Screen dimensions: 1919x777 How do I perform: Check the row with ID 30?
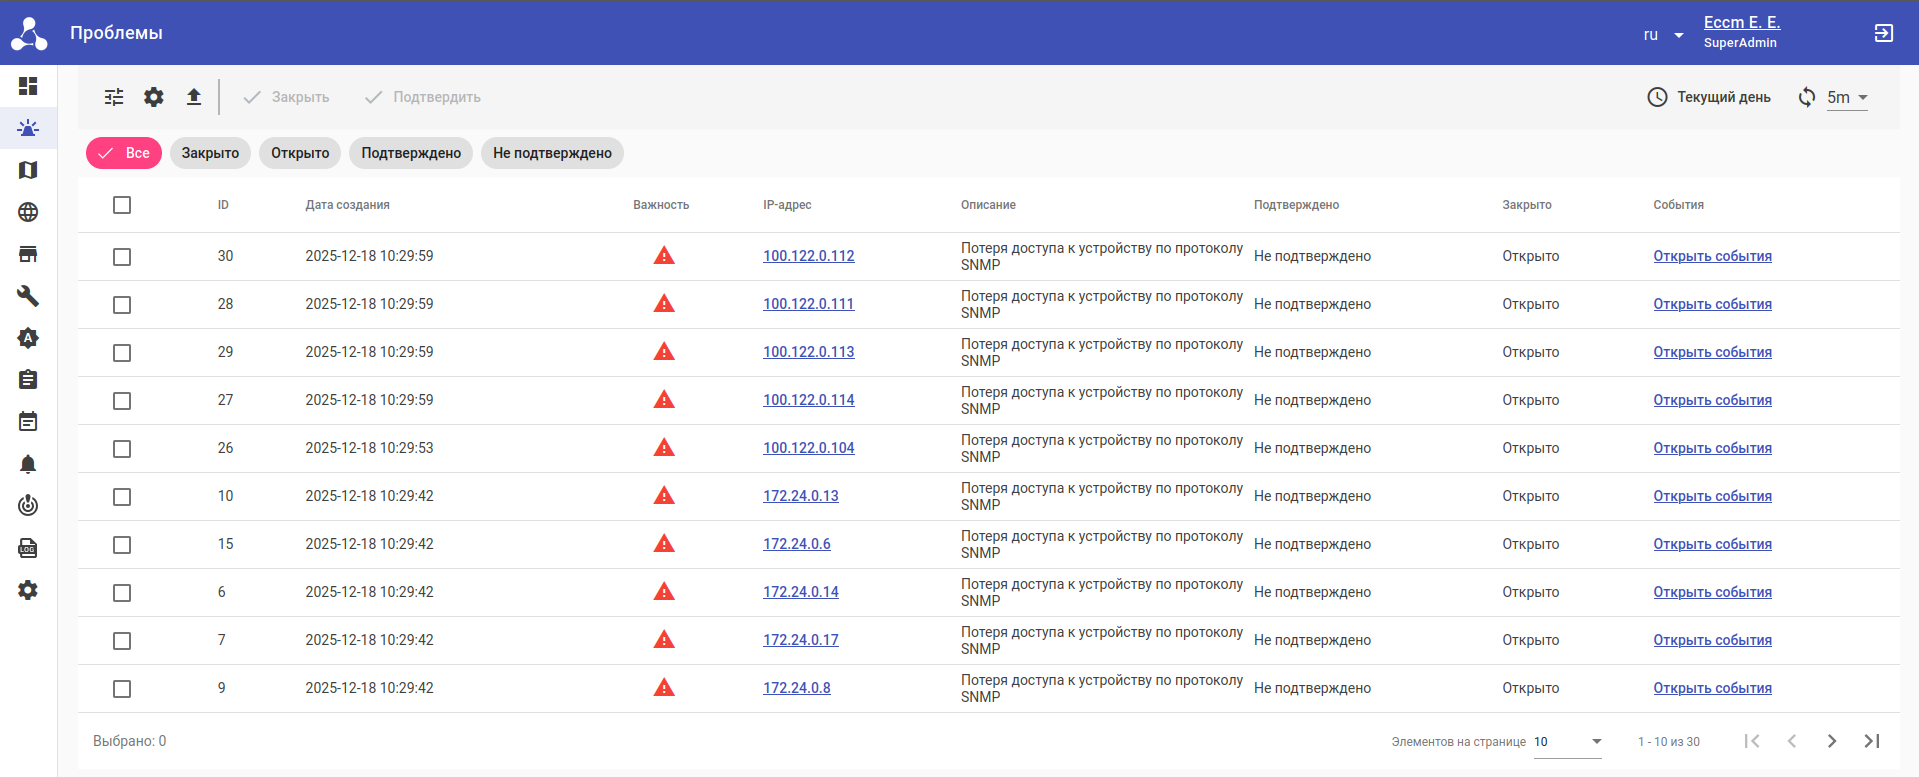122,257
